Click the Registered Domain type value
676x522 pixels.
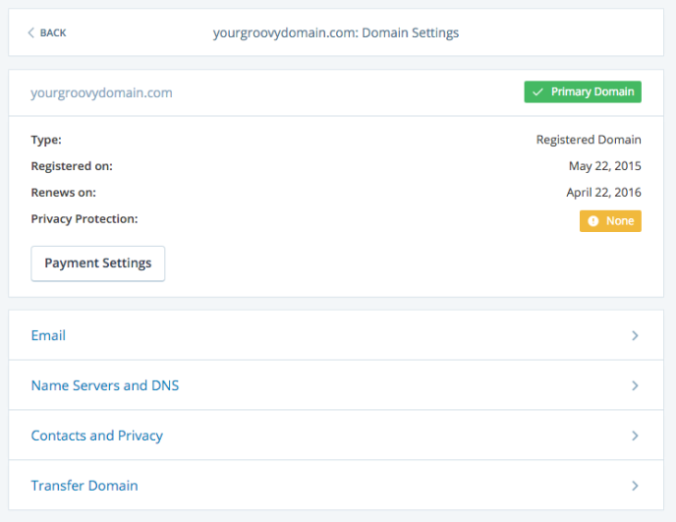tap(588, 140)
